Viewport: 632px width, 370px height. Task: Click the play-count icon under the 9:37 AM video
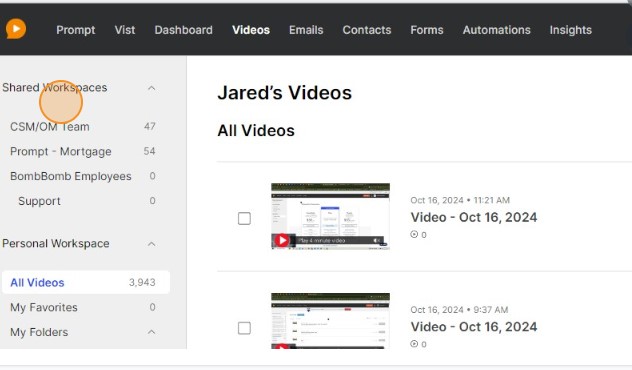[x=414, y=344]
